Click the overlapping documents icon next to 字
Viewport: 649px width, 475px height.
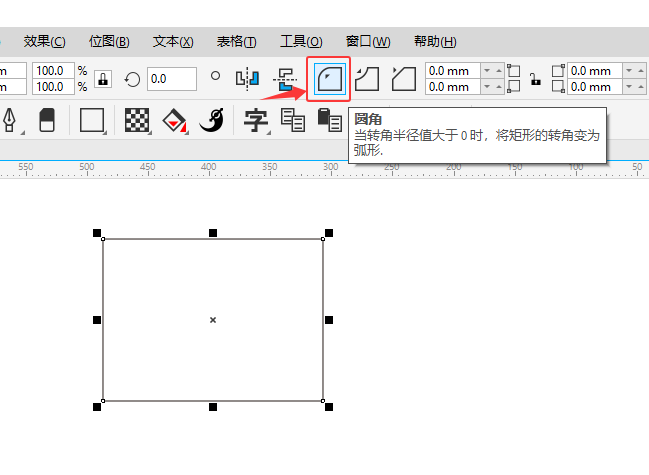pyautogui.click(x=293, y=120)
